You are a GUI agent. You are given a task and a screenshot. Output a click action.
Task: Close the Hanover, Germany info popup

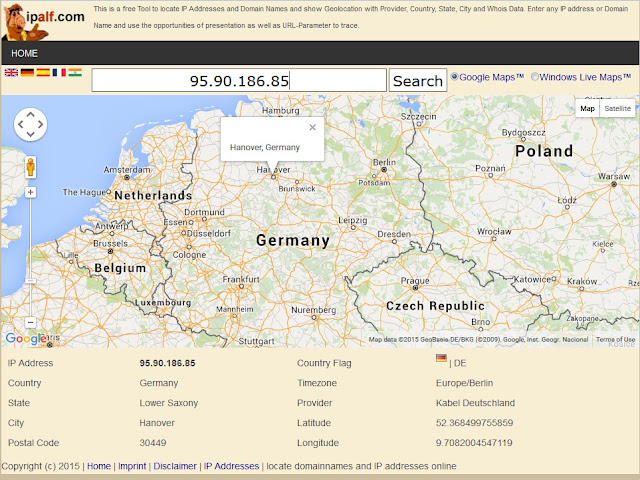(313, 127)
